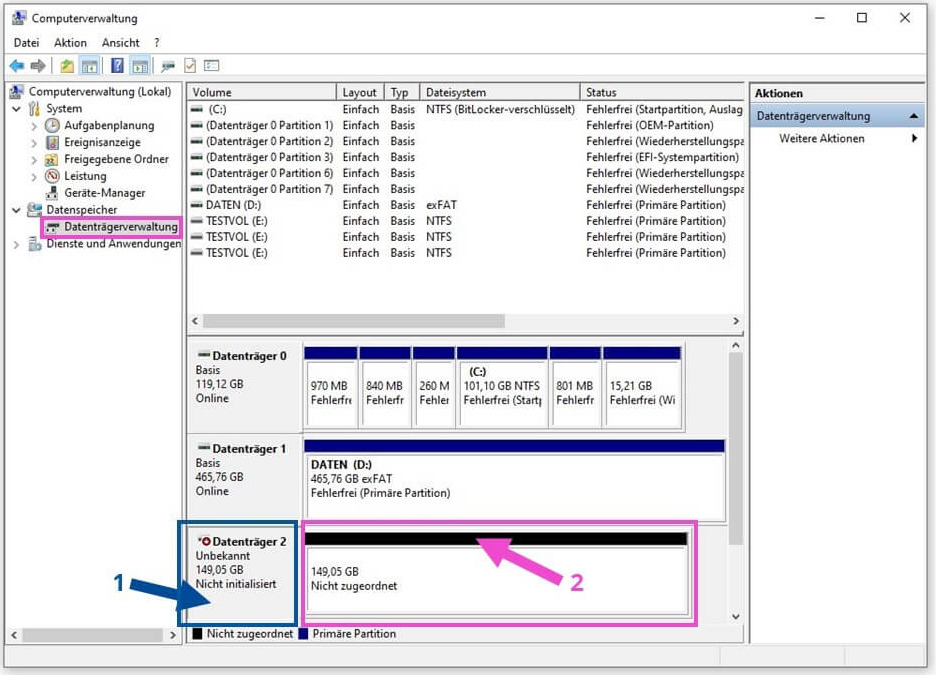The height and width of the screenshot is (675, 936).
Task: Toggle the console tree pane icon
Action: (x=90, y=66)
